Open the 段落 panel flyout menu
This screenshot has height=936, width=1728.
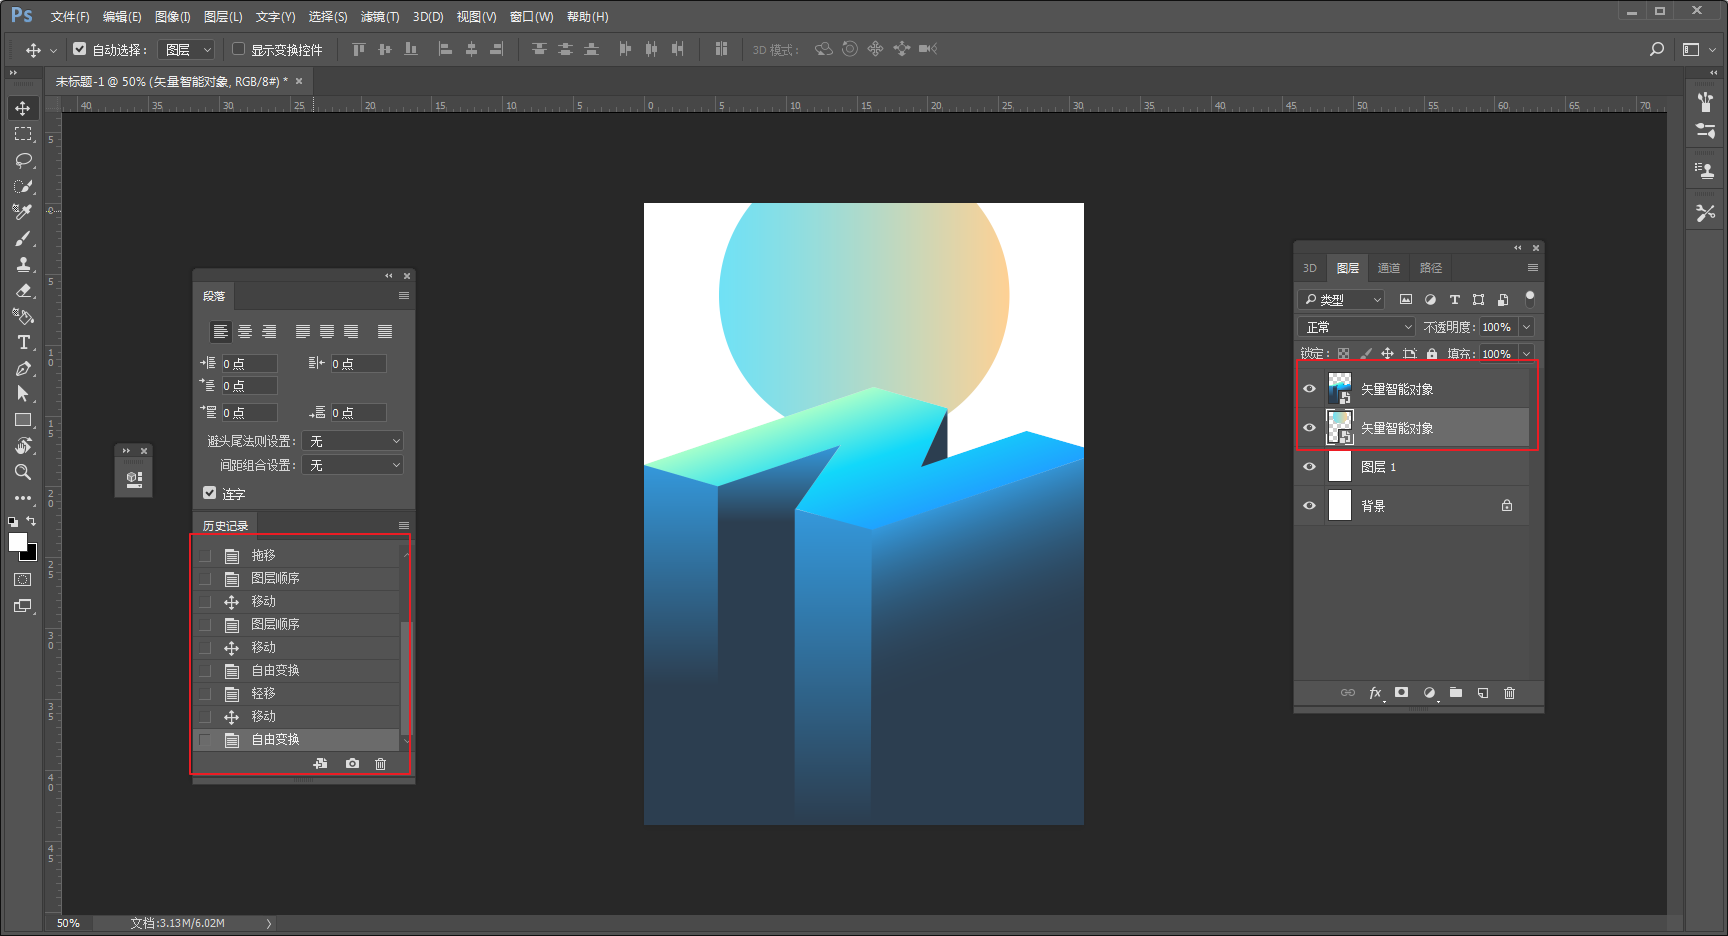coord(404,296)
